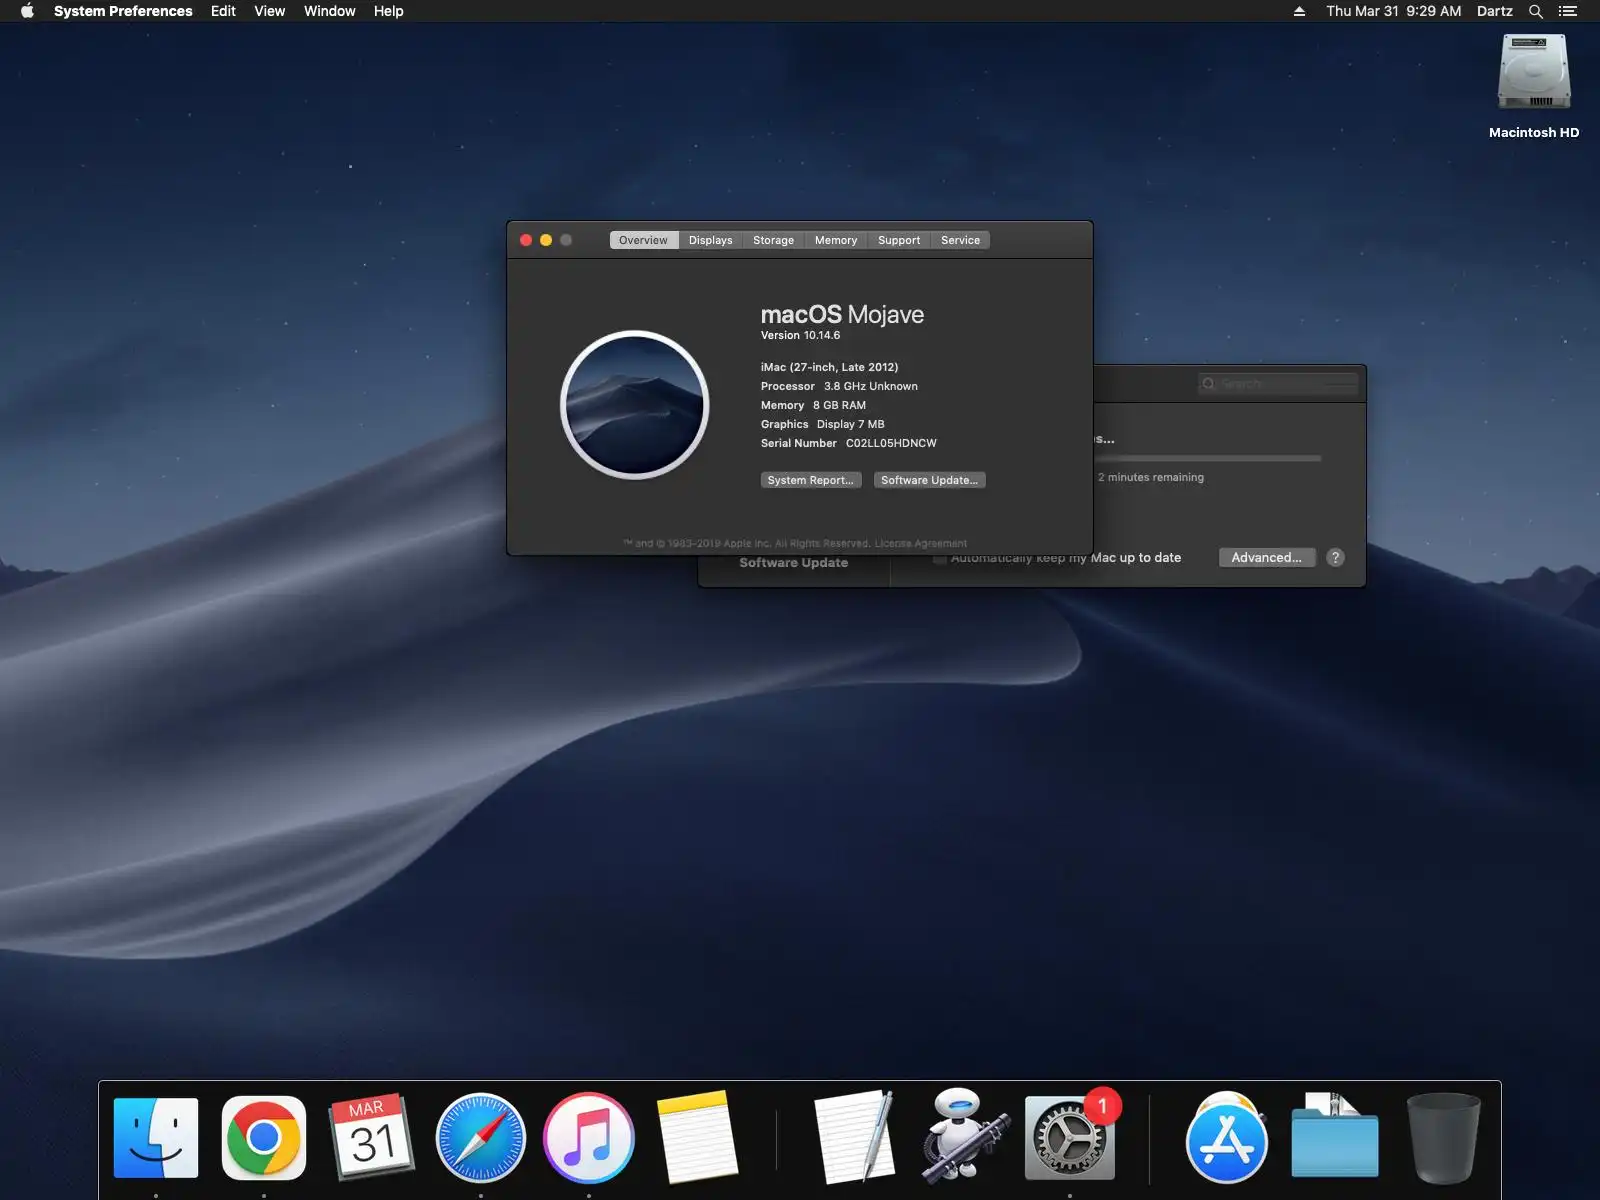Viewport: 1600px width, 1200px height.
Task: Open the Help menu
Action: coord(389,11)
